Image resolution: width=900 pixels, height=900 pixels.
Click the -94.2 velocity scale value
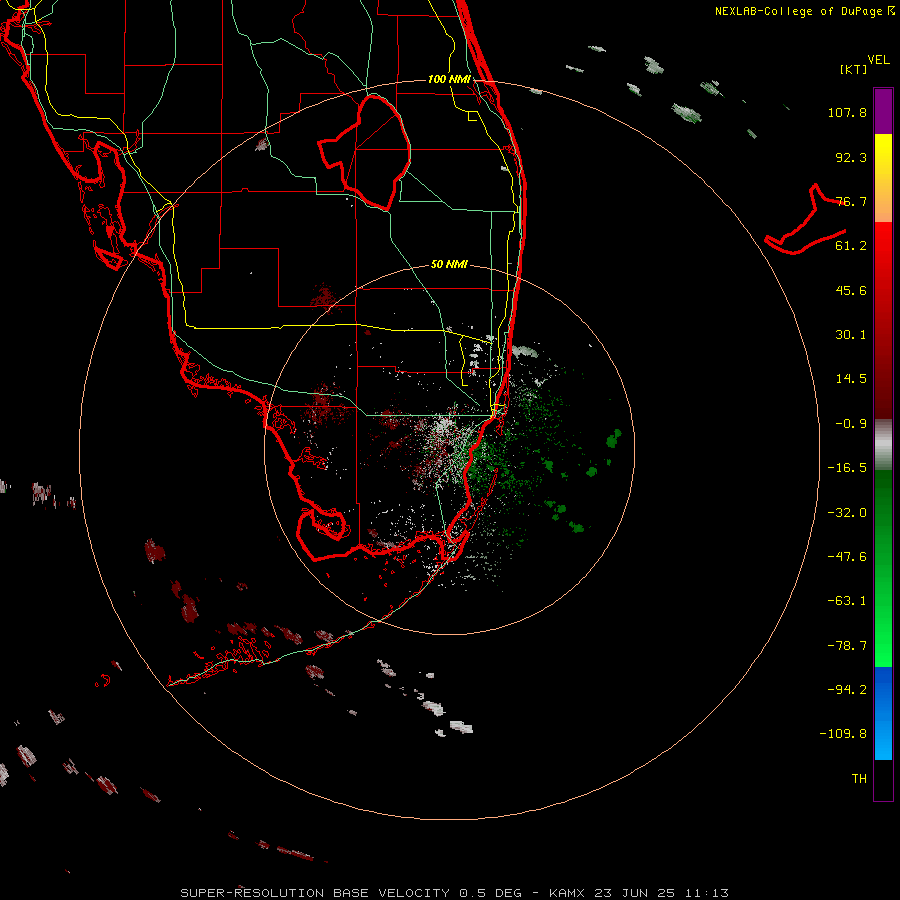point(847,689)
